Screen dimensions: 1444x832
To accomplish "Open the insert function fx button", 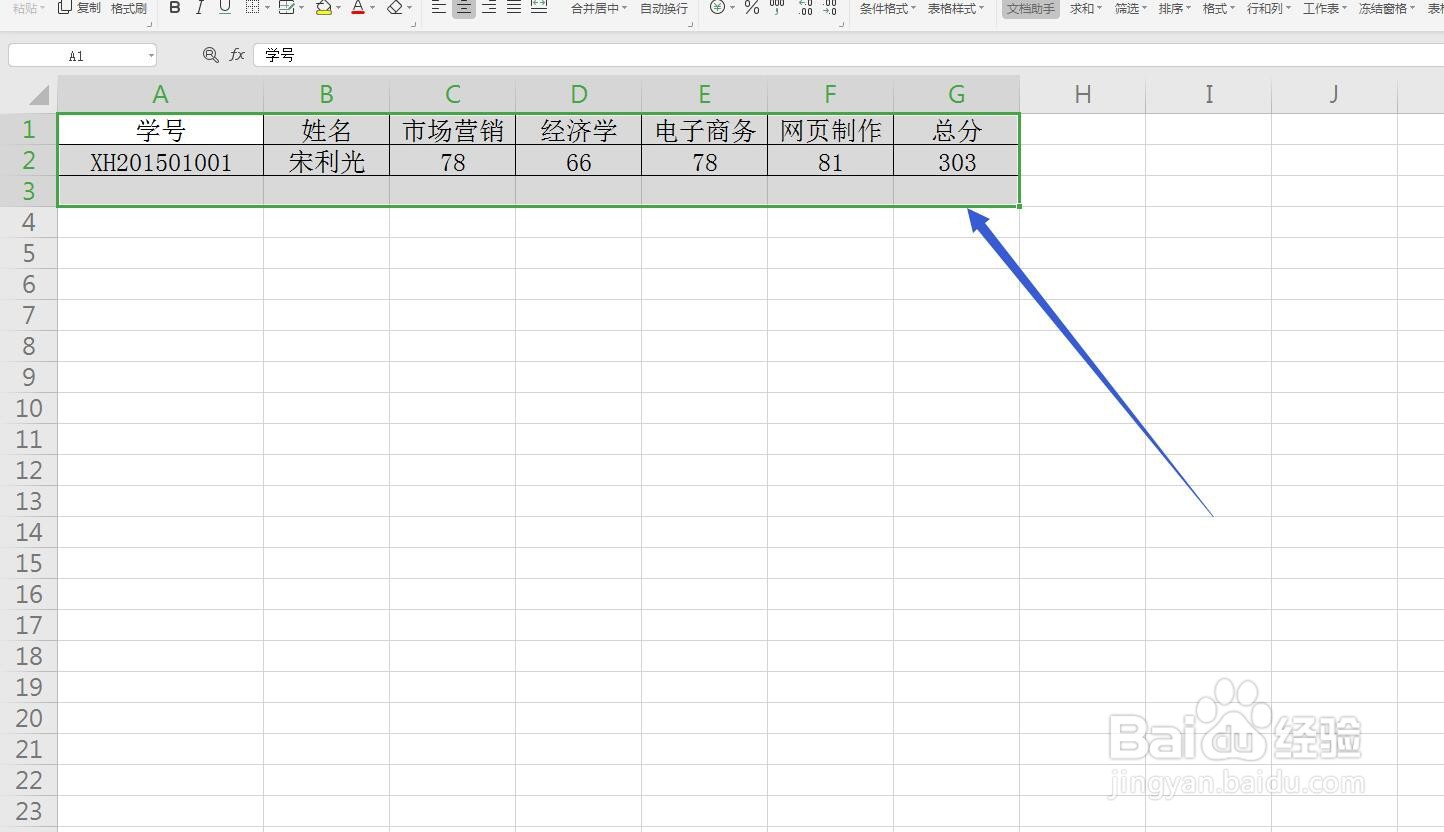I will pos(237,55).
